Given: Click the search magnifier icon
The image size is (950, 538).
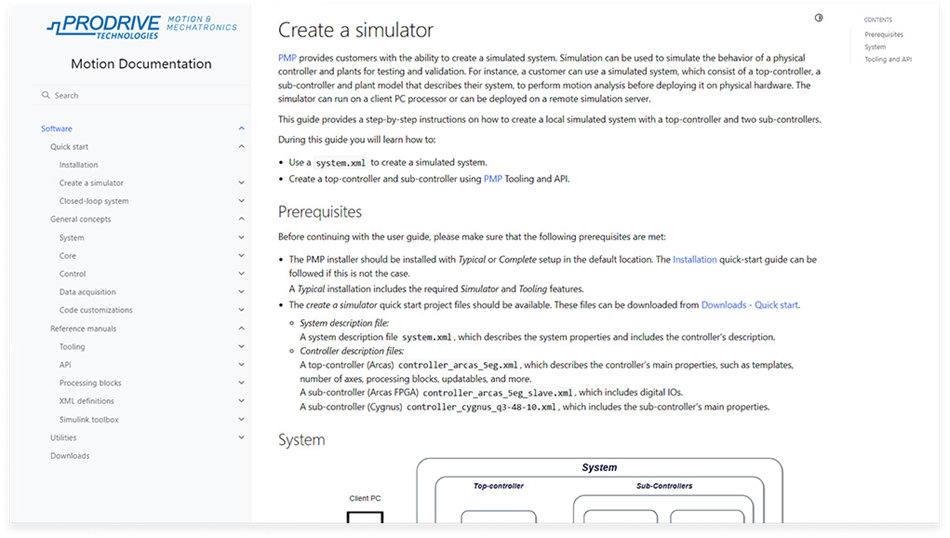Looking at the screenshot, I should pos(46,96).
